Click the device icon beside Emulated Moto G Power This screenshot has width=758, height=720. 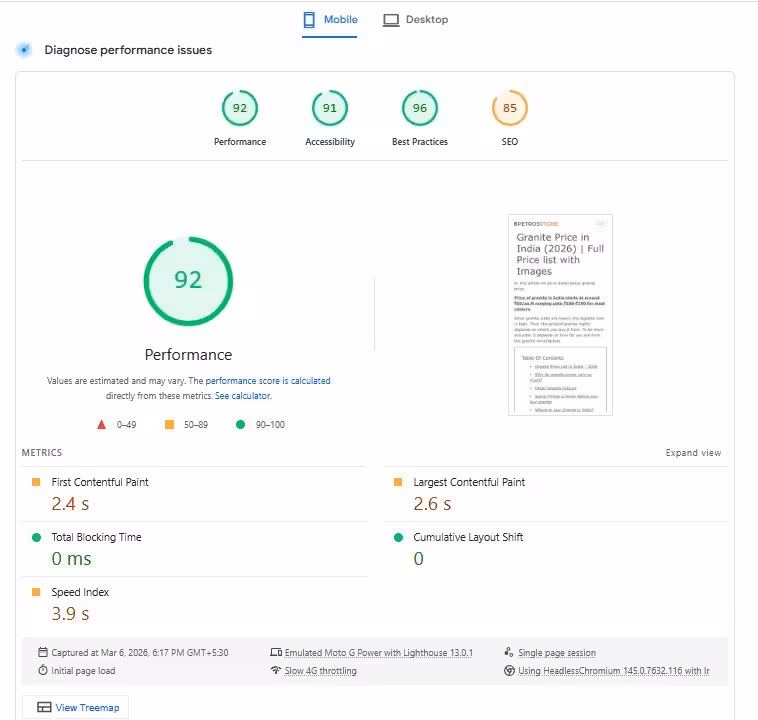point(276,652)
